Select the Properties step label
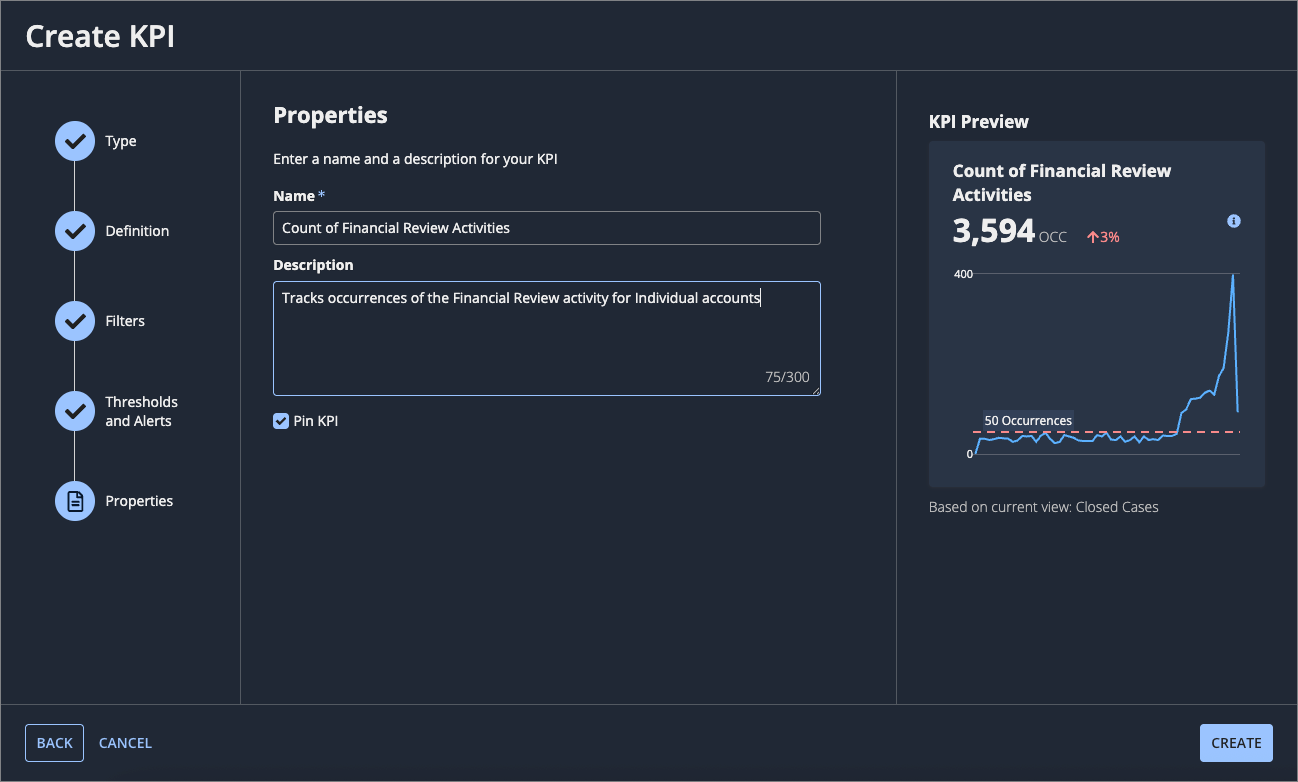 pos(139,501)
